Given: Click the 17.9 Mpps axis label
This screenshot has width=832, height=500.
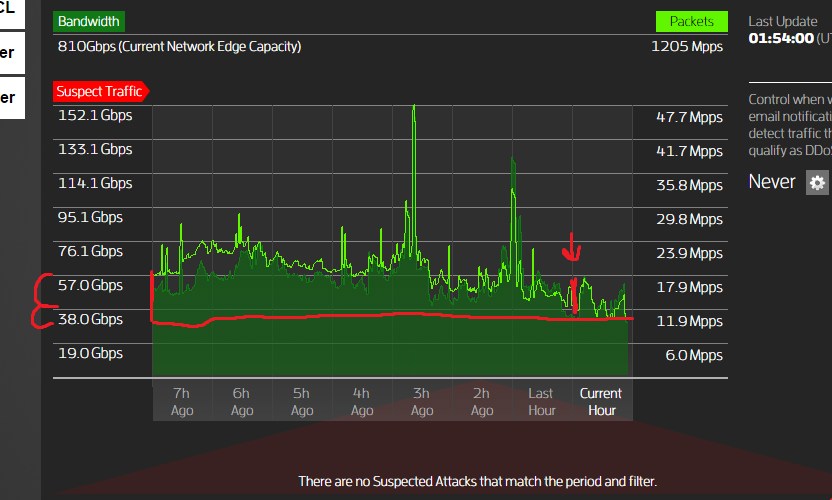Looking at the screenshot, I should click(x=689, y=287).
